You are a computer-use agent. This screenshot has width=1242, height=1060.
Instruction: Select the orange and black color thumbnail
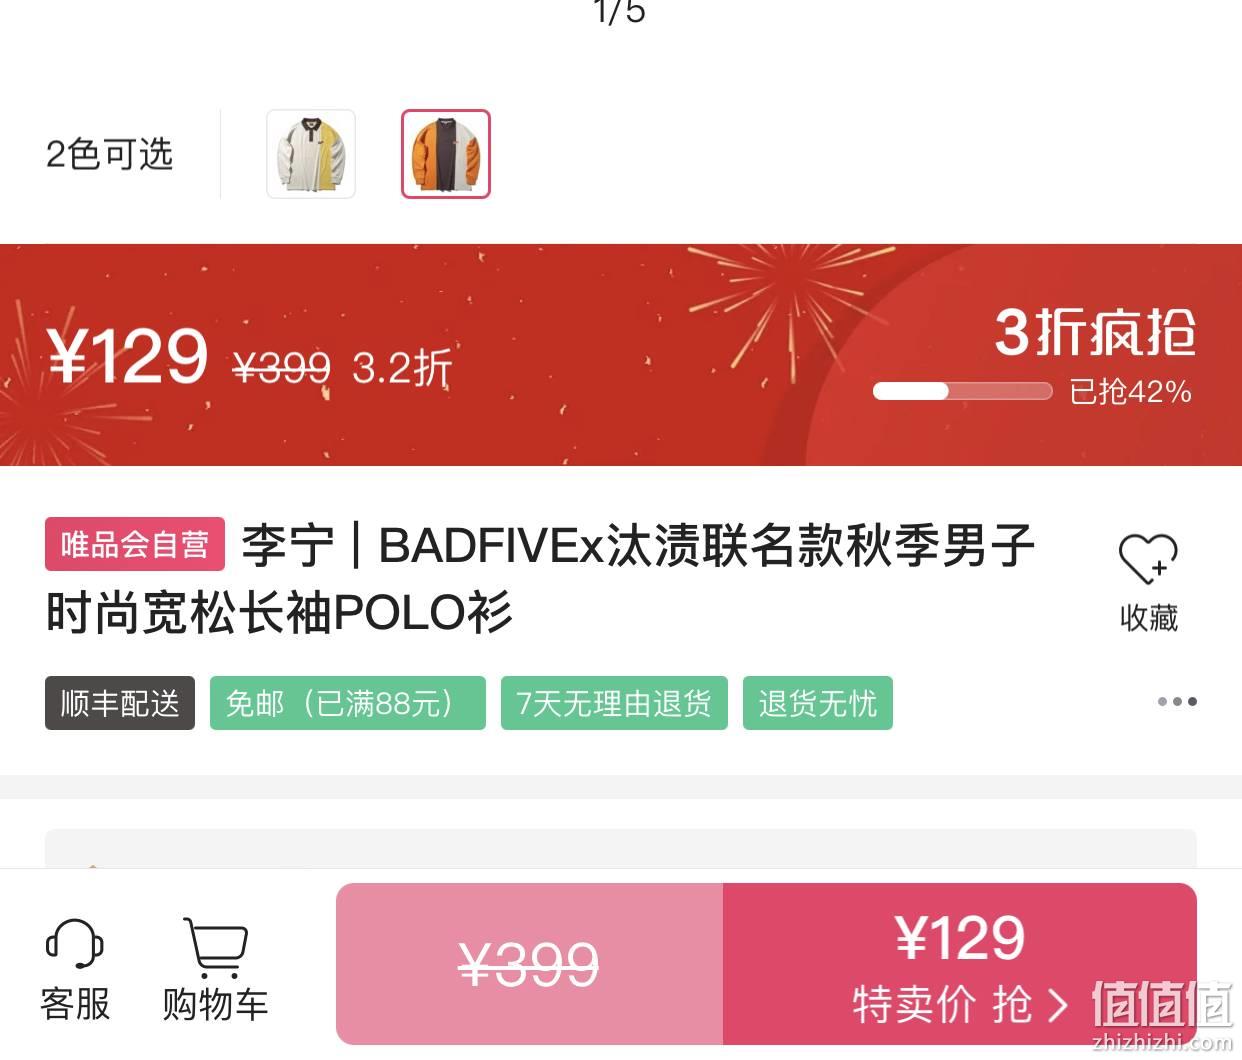coord(446,154)
